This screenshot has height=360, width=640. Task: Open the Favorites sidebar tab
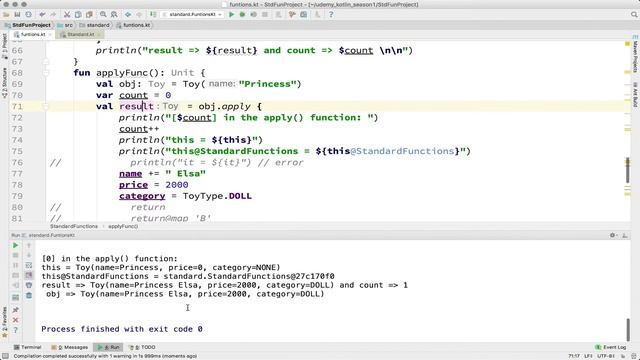coord(4,322)
